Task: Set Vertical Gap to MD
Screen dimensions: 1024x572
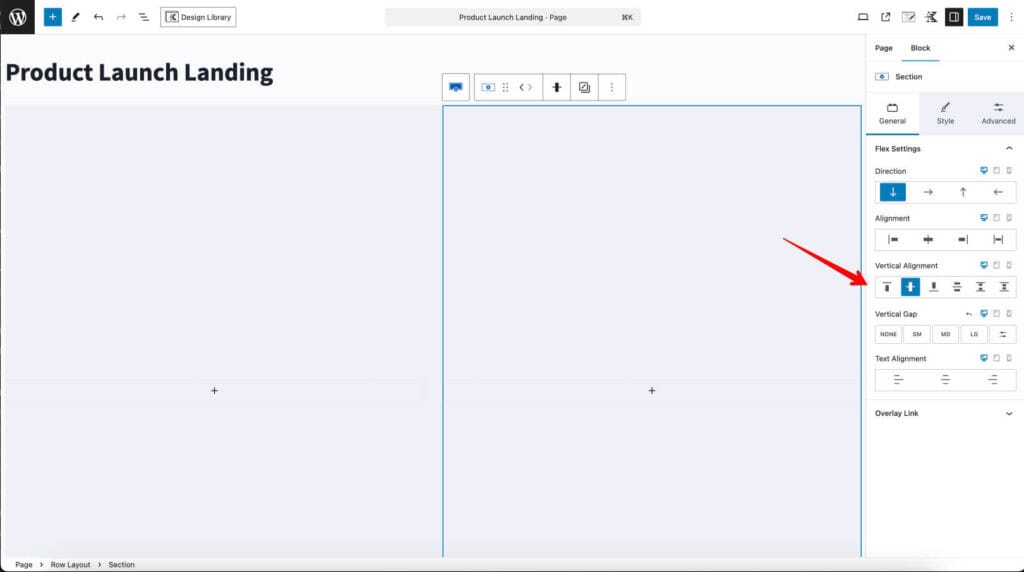Action: 945,334
